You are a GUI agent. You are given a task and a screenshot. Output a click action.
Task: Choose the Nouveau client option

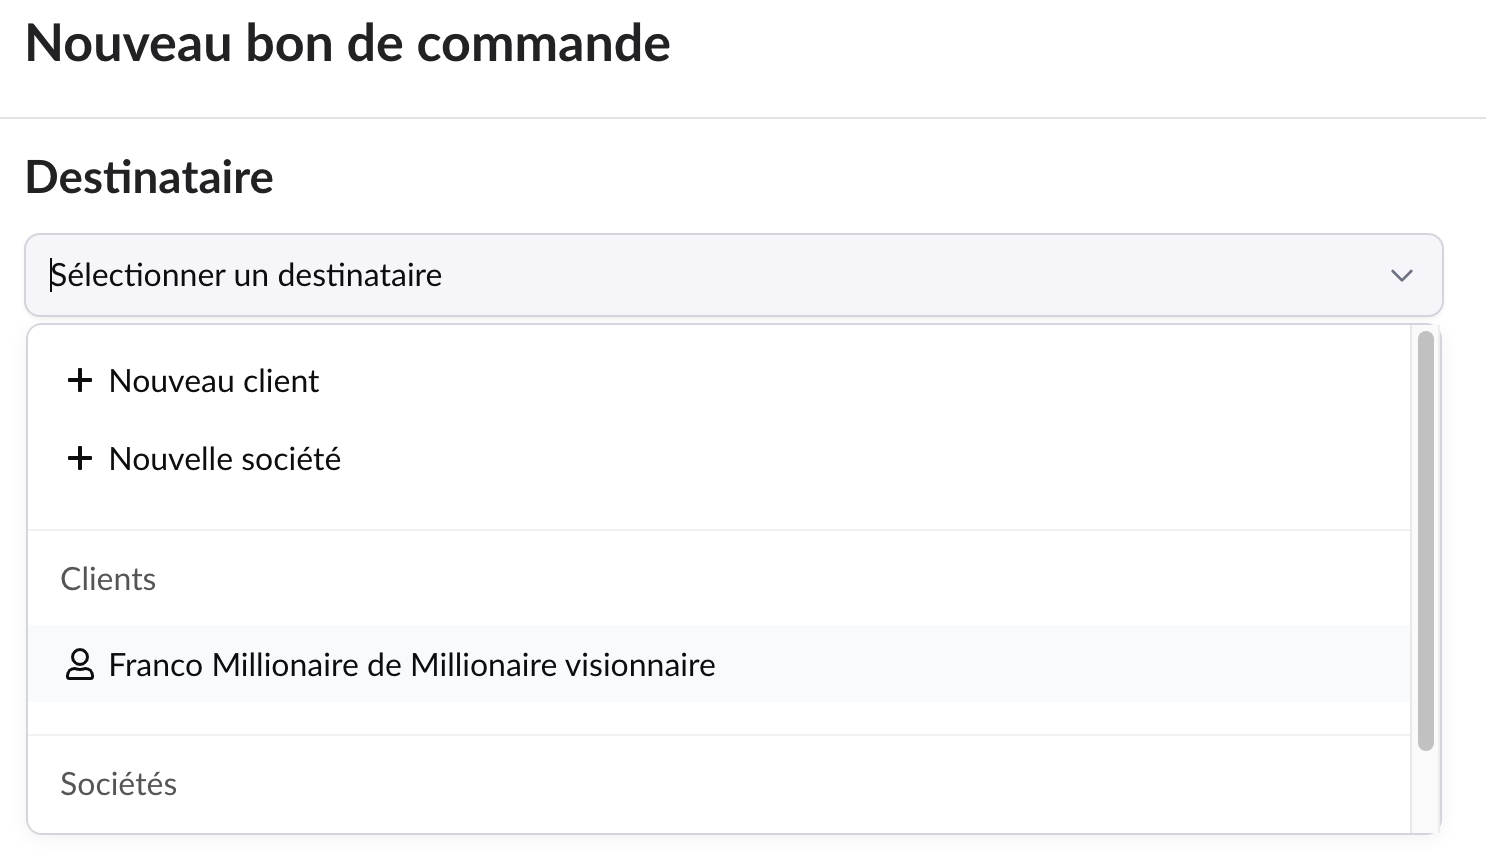click(x=214, y=381)
